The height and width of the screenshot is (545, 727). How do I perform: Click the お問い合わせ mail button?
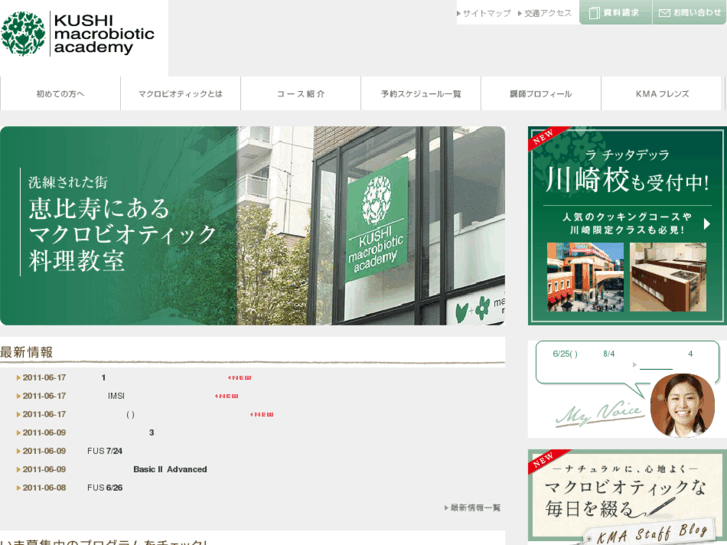click(x=689, y=13)
